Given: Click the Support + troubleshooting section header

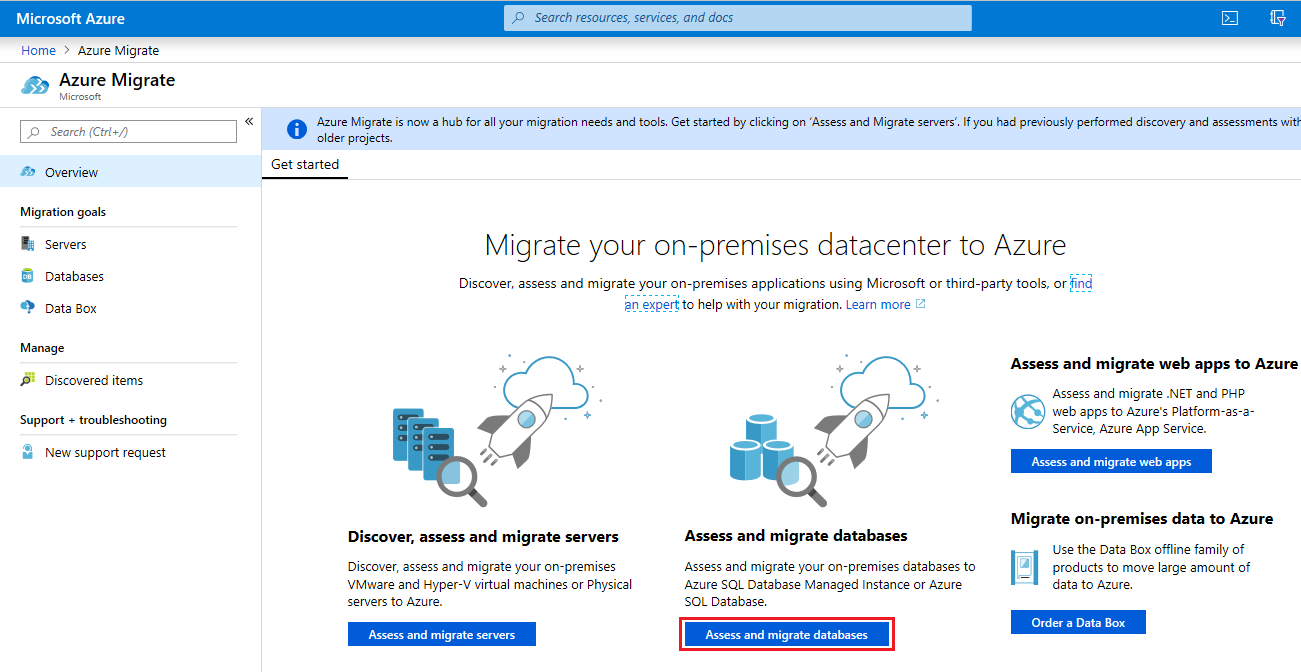Looking at the screenshot, I should pos(93,420).
